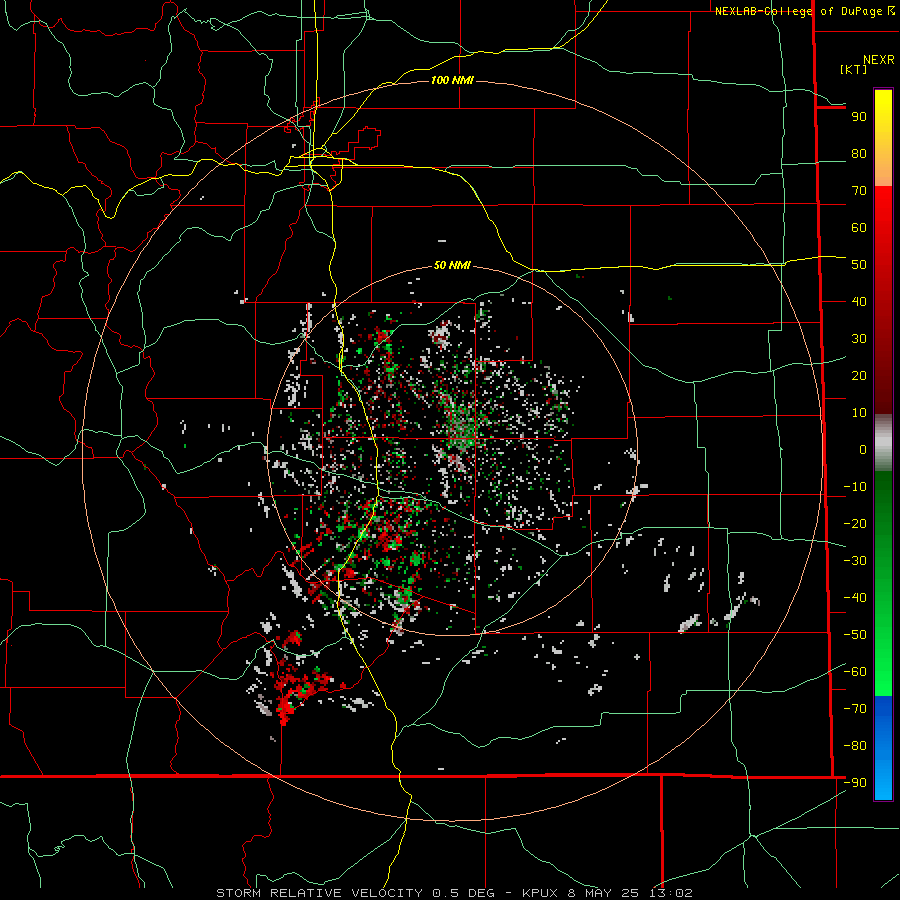Click the -80 knot scale value
Screen dimensions: 900x900
coord(855,746)
